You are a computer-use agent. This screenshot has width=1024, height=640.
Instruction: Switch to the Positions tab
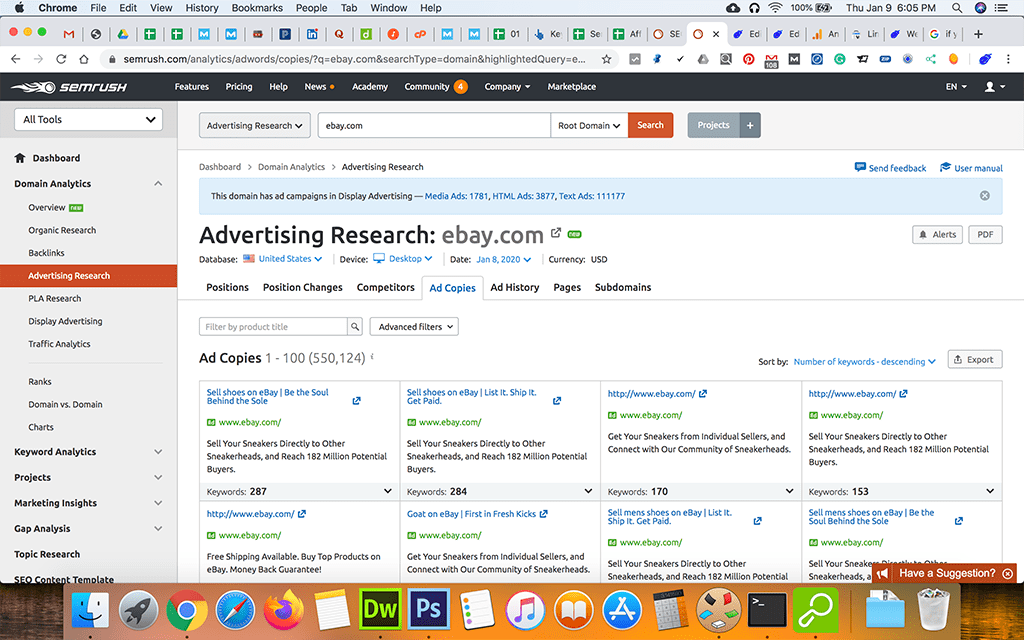pyautogui.click(x=227, y=287)
